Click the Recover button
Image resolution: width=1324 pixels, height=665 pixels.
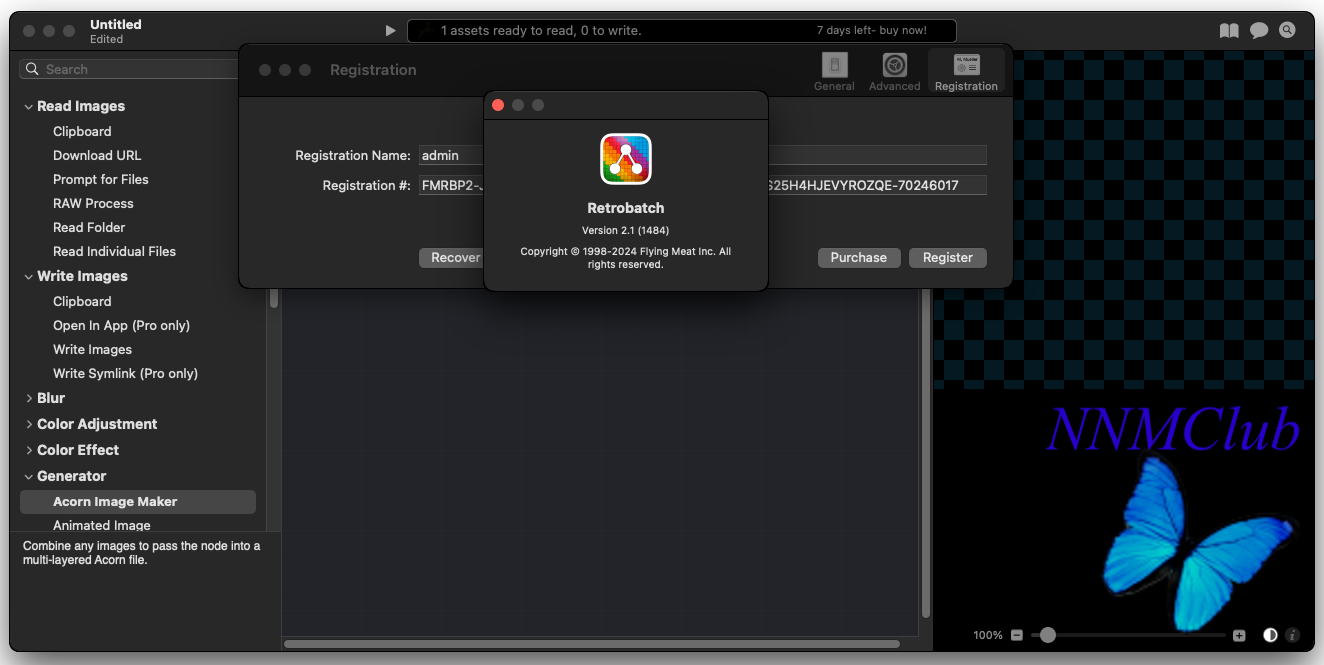point(452,258)
